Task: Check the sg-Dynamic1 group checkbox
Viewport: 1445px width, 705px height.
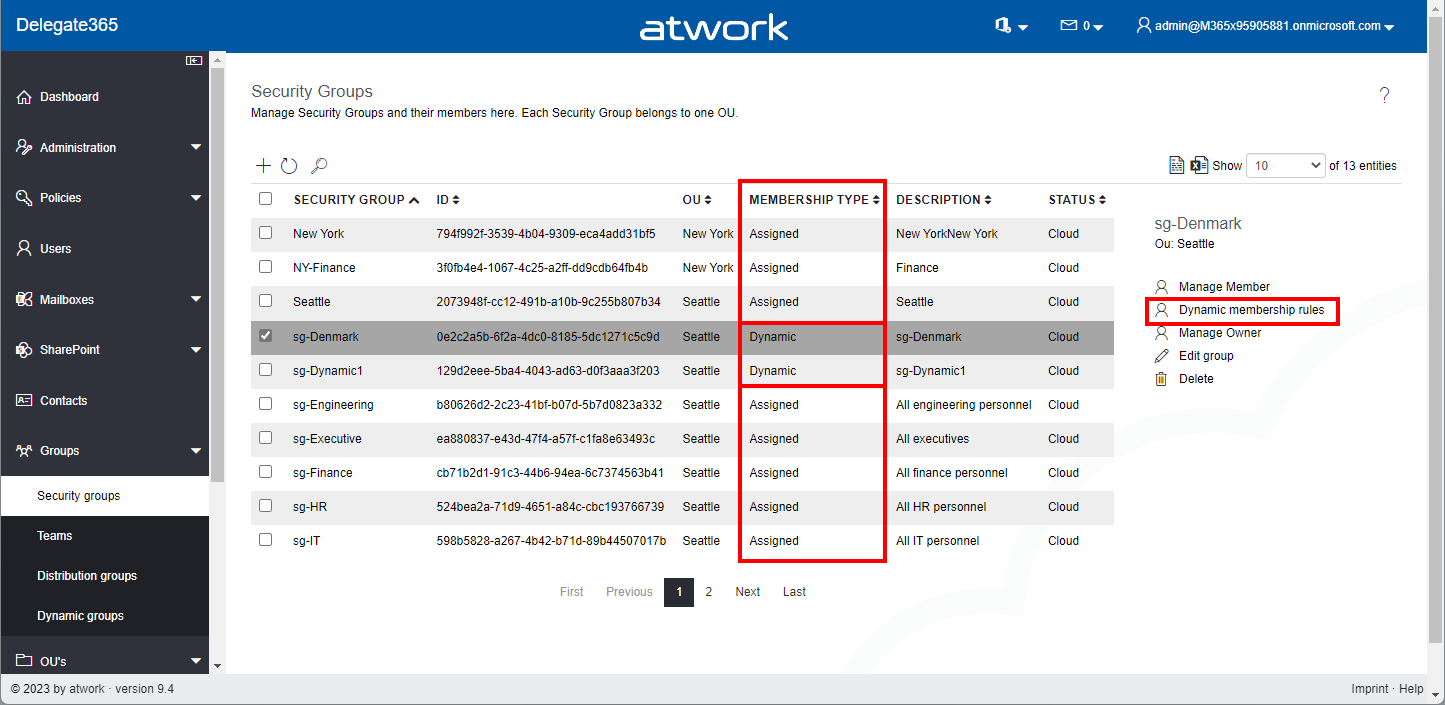Action: pyautogui.click(x=265, y=370)
